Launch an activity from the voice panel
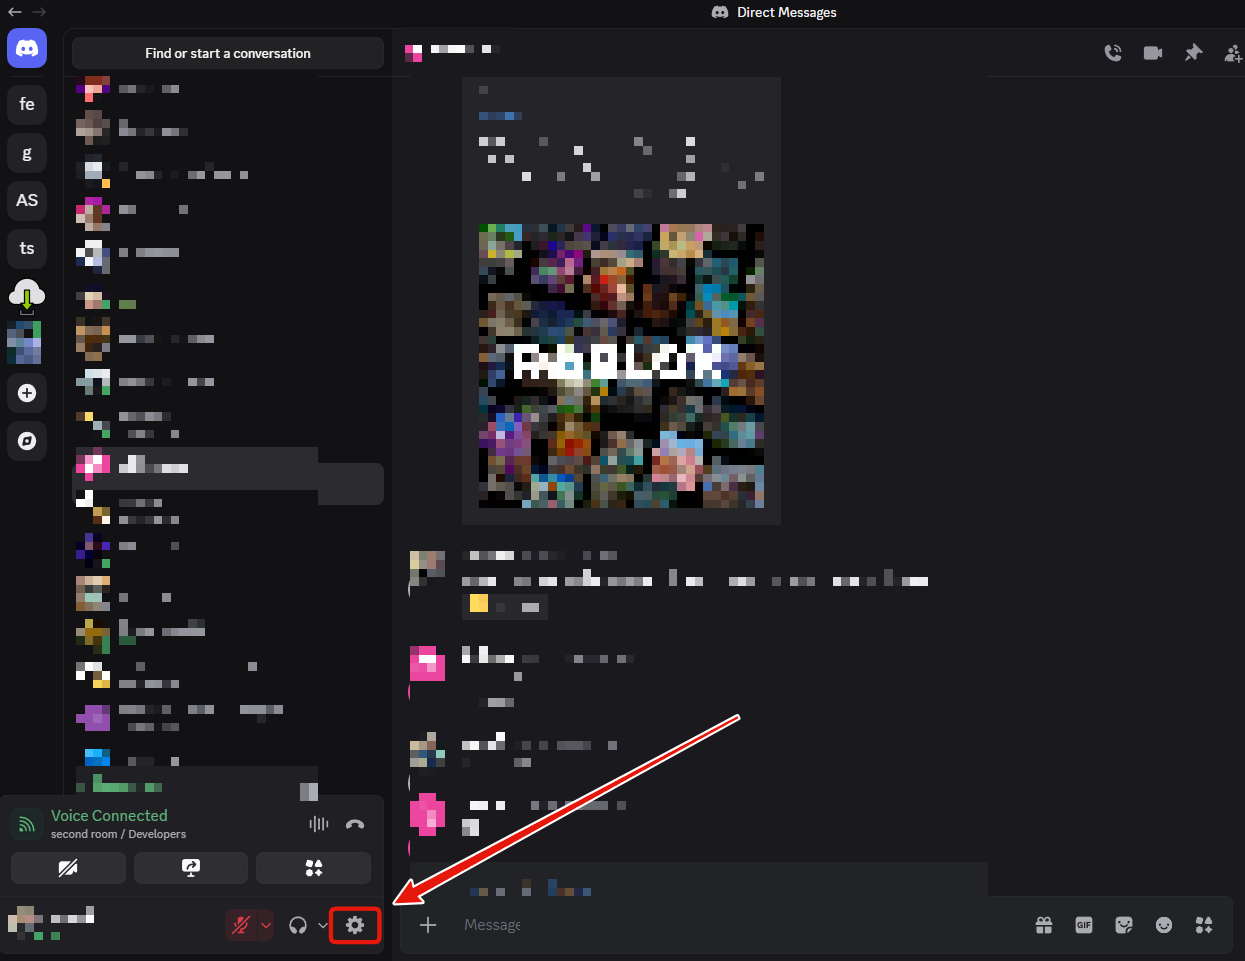 tap(314, 868)
